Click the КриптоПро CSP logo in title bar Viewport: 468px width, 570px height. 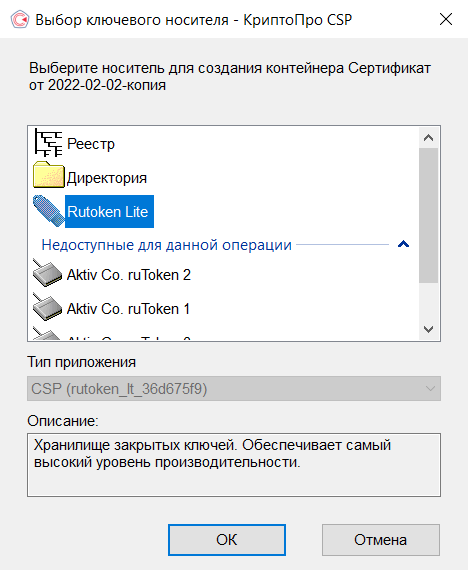(x=20, y=19)
